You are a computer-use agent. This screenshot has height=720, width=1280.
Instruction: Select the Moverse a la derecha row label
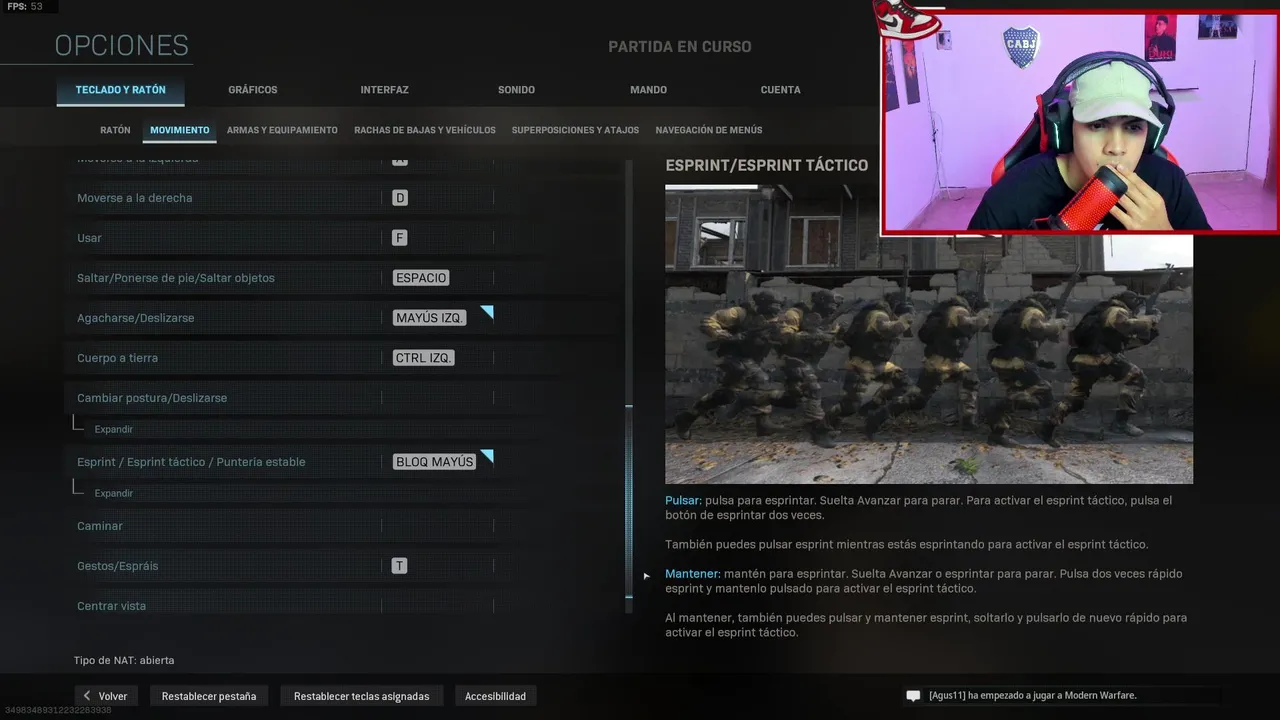point(135,198)
